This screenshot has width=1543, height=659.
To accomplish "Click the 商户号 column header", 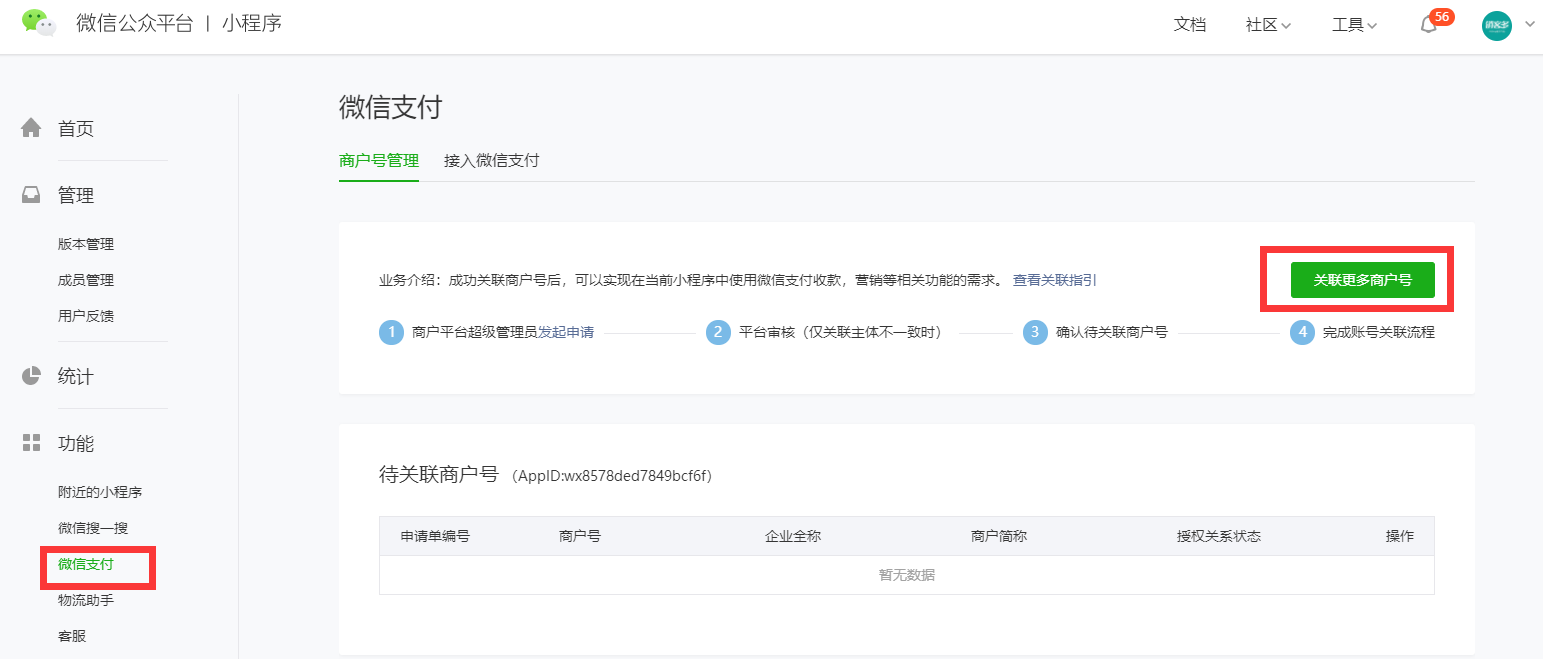I will [580, 536].
